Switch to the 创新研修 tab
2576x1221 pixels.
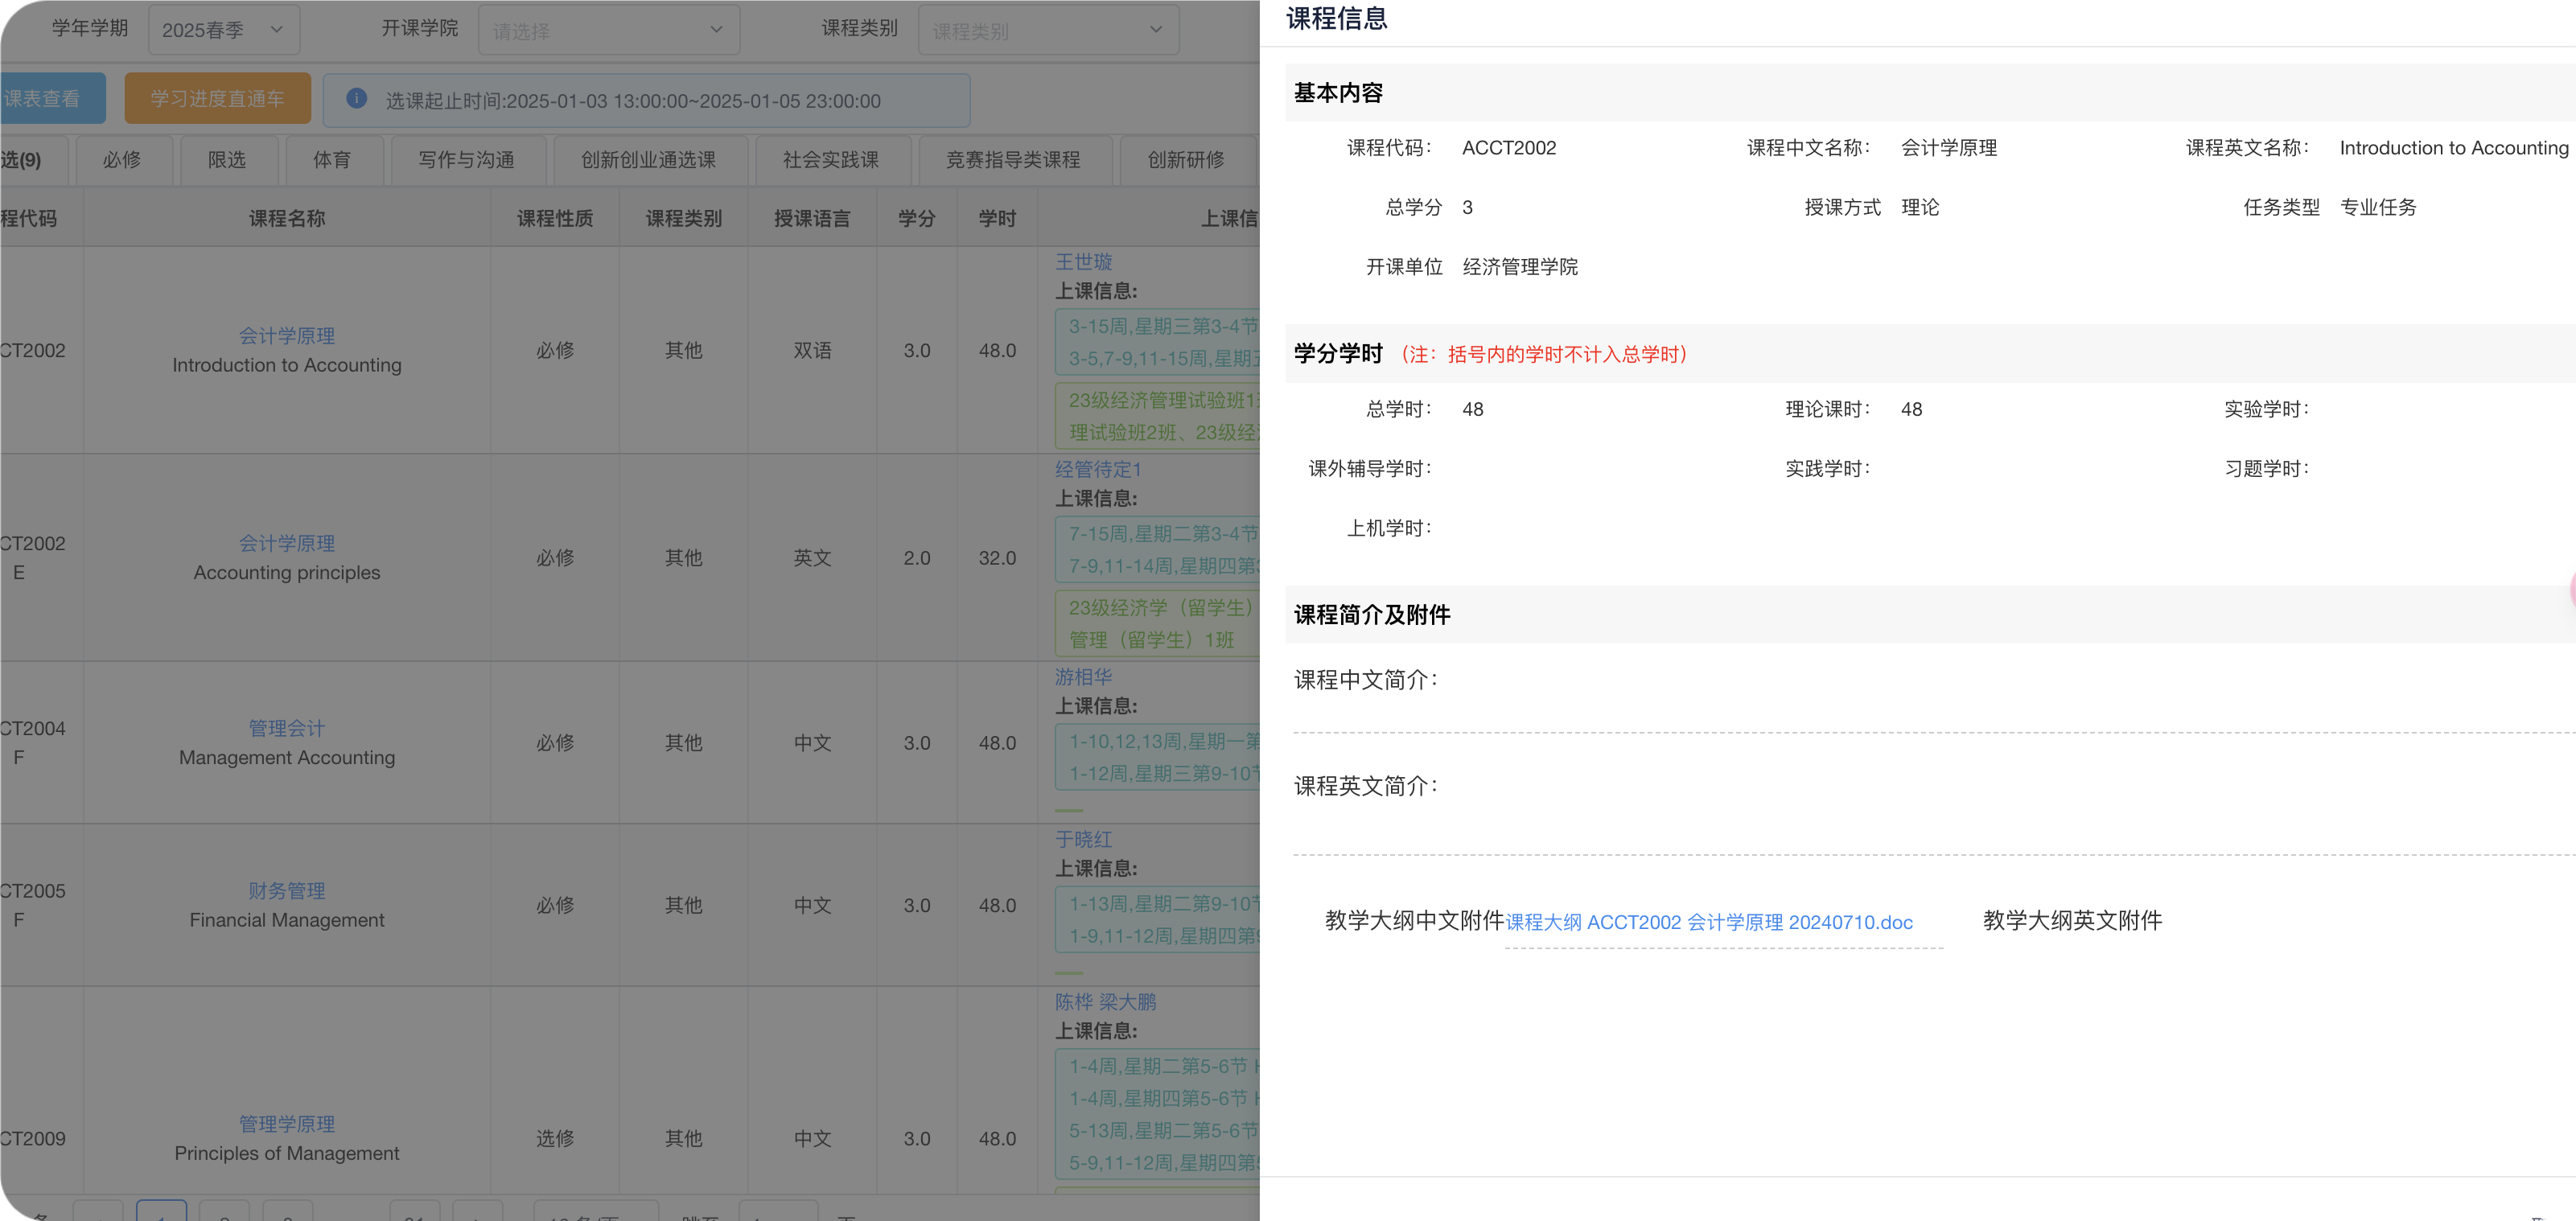[1185, 160]
